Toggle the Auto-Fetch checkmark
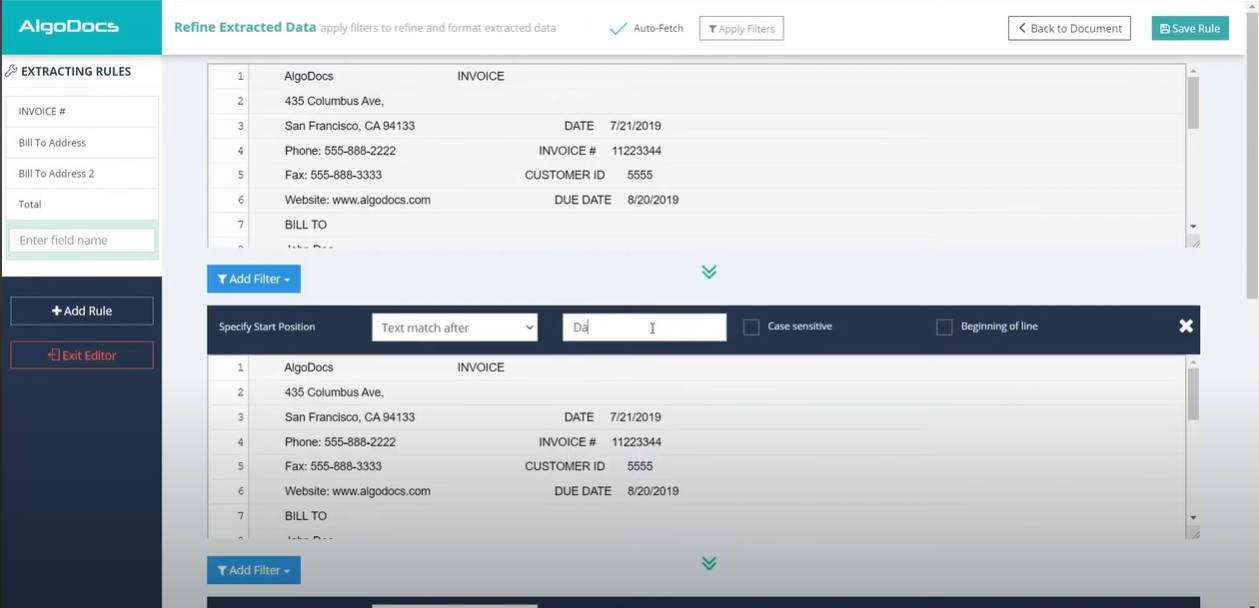This screenshot has width=1259, height=608. [x=618, y=28]
